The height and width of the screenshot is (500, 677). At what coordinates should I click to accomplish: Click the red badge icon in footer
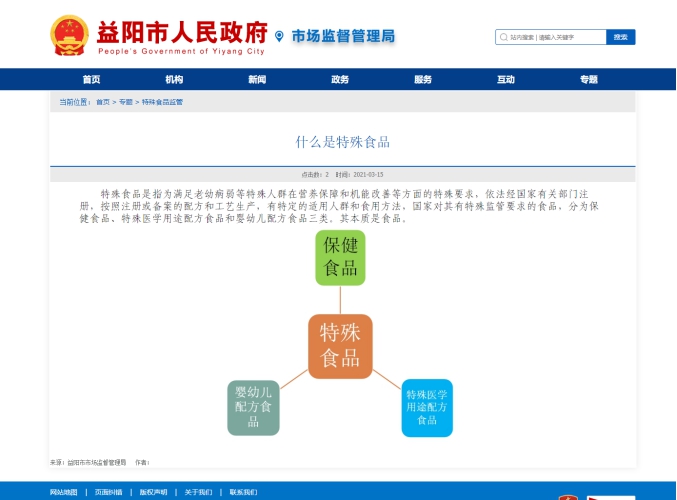coord(568,496)
